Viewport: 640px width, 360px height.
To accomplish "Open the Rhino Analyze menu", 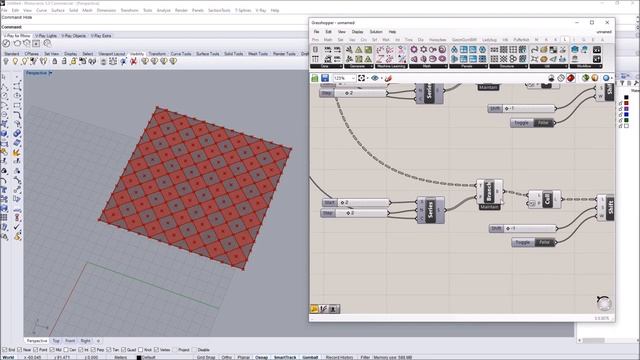I will 163,10.
